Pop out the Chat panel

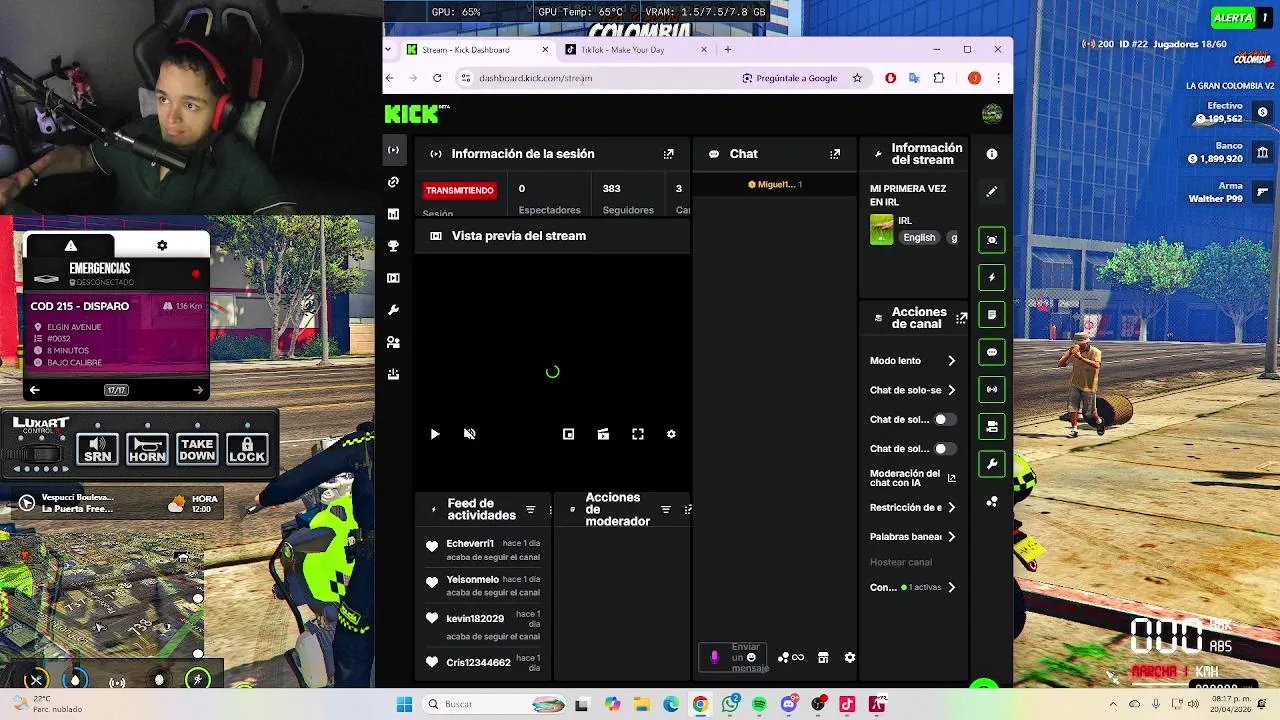coord(835,154)
